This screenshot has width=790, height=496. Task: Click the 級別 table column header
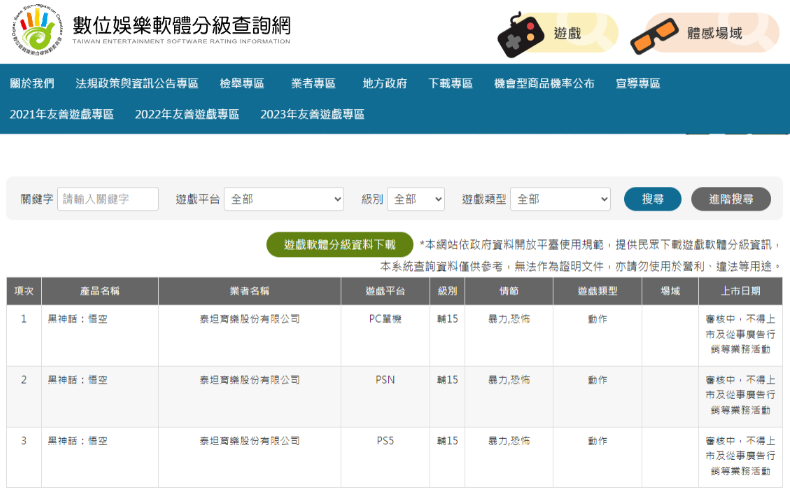pyautogui.click(x=447, y=291)
